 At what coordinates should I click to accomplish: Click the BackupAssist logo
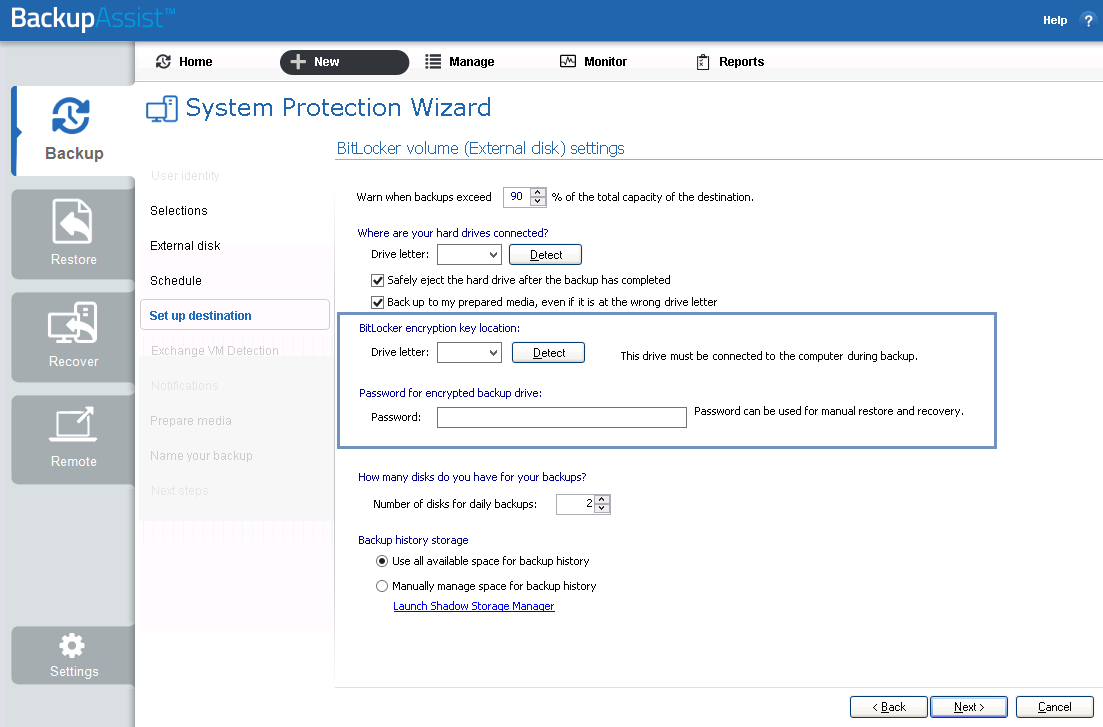click(x=93, y=18)
